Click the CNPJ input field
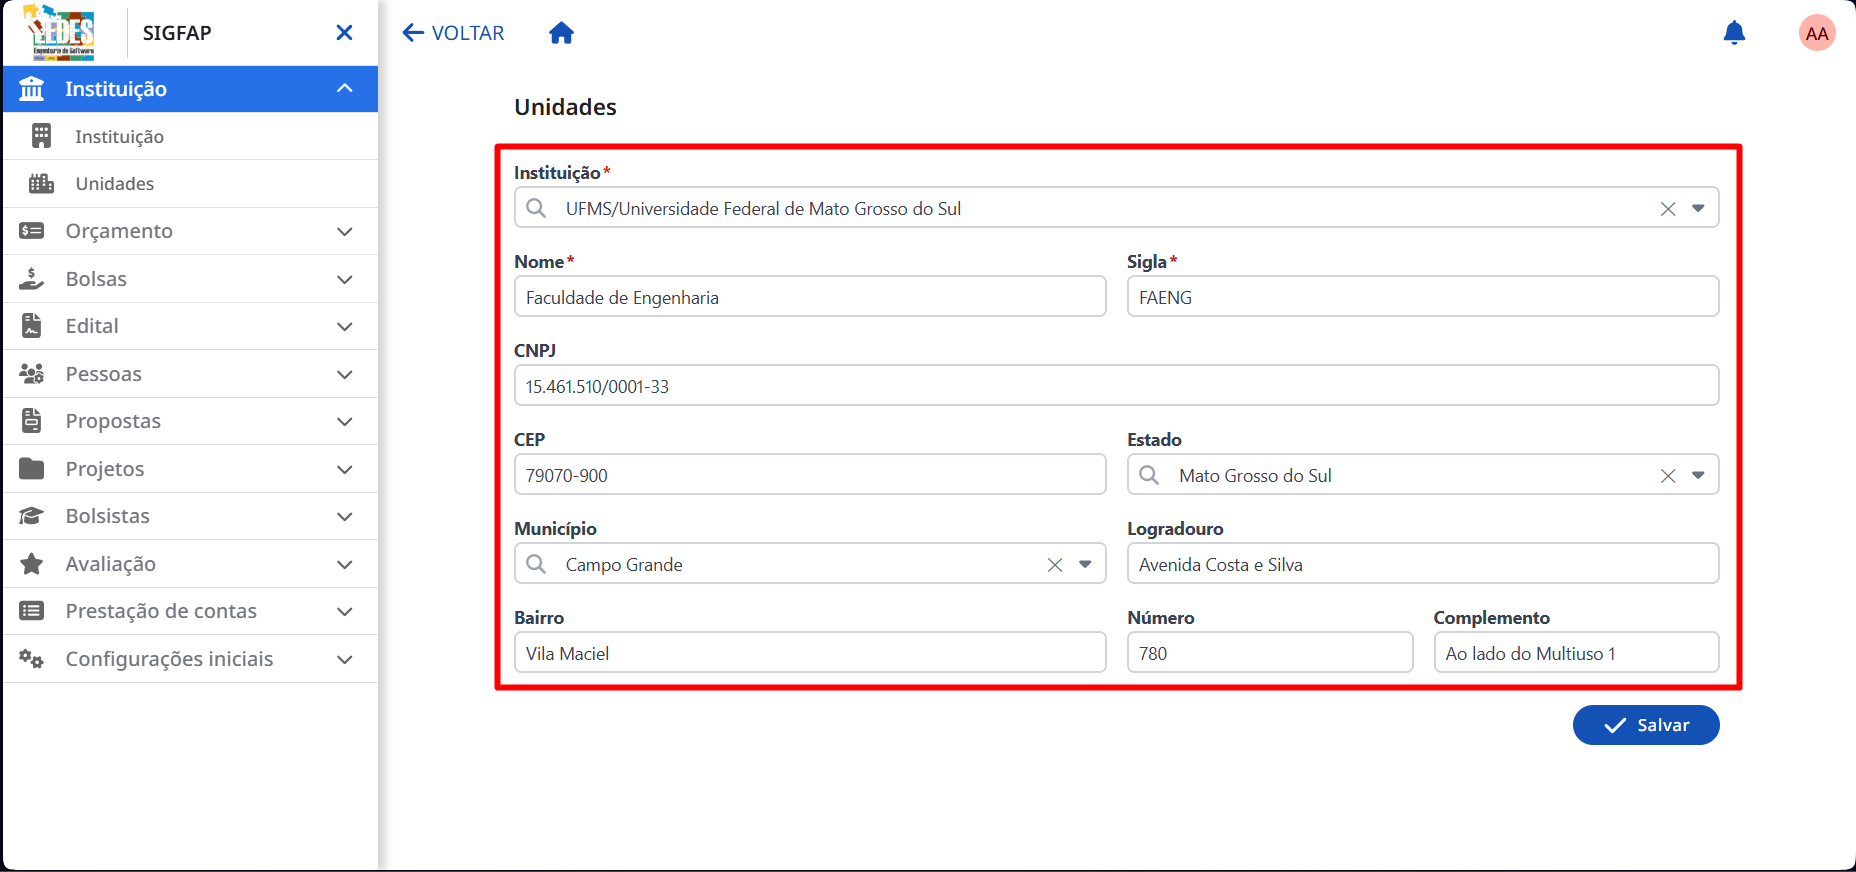1856x872 pixels. point(1116,386)
